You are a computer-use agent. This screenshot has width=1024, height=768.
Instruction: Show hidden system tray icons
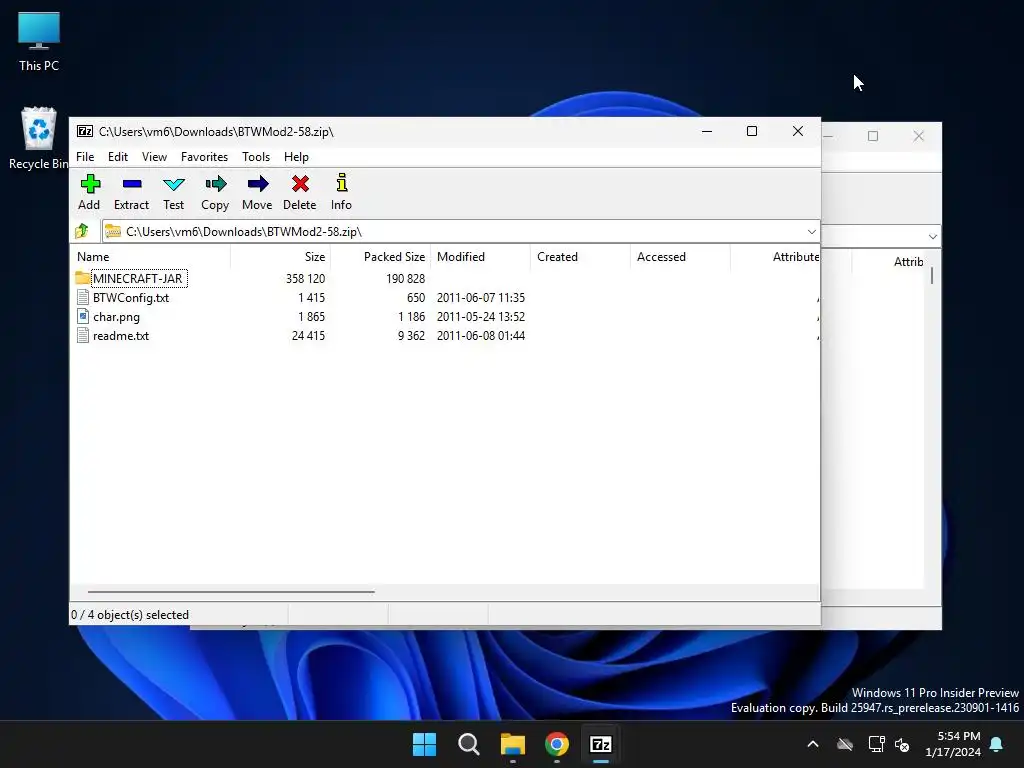click(813, 744)
